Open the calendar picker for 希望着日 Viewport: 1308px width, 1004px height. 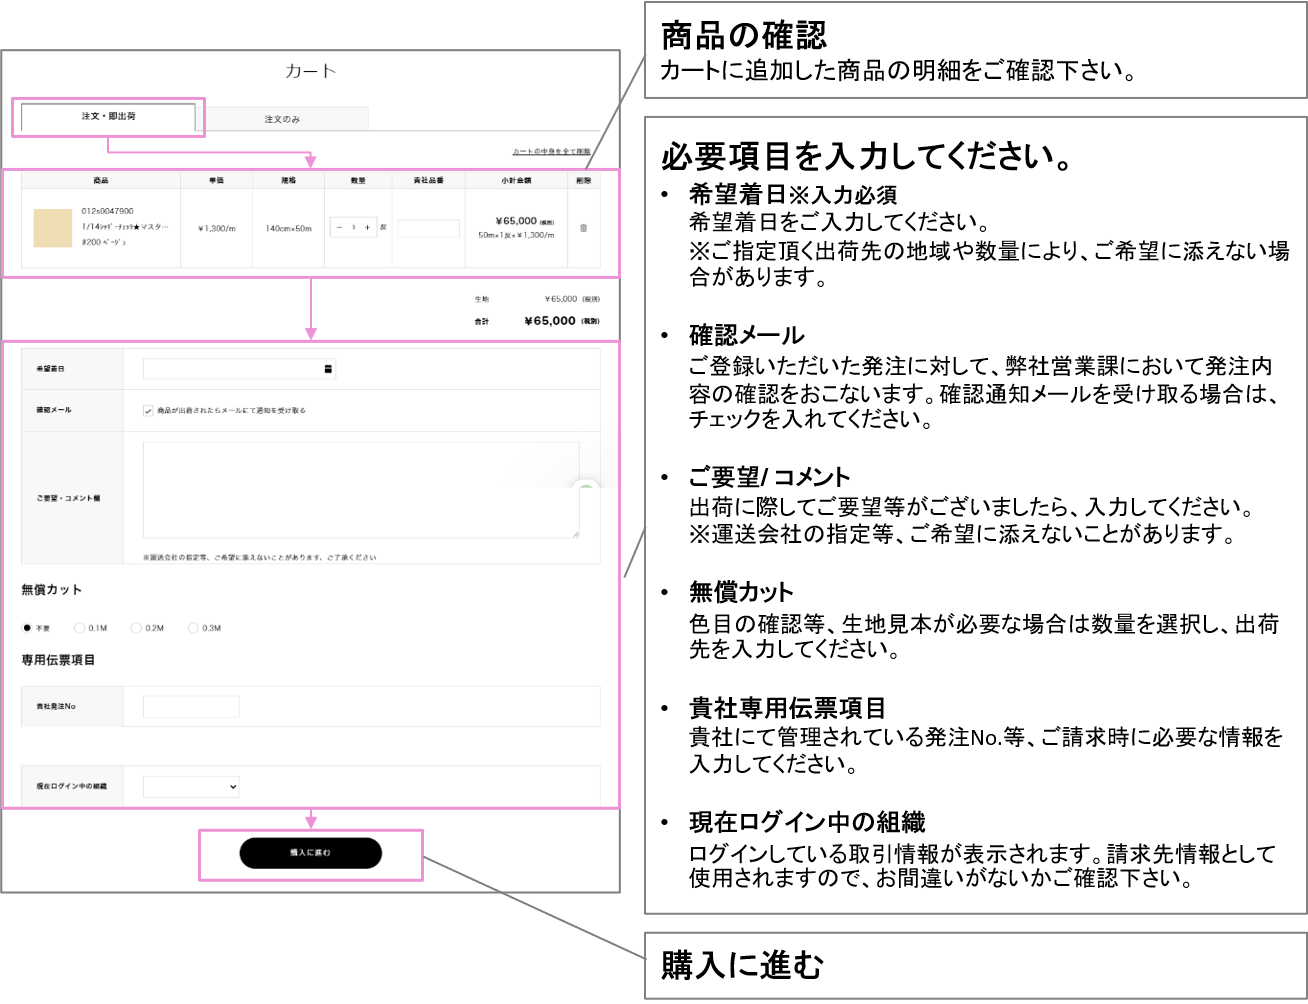click(328, 369)
